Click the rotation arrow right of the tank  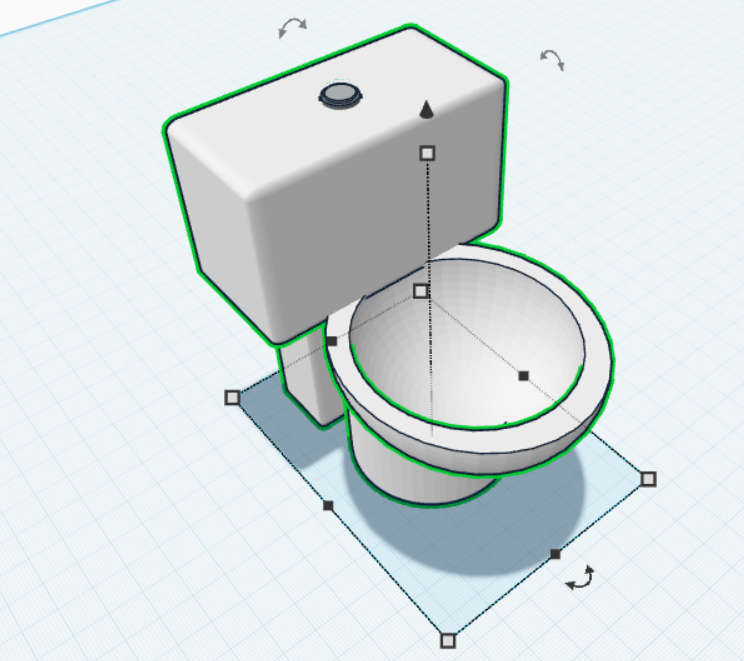pyautogui.click(x=552, y=60)
